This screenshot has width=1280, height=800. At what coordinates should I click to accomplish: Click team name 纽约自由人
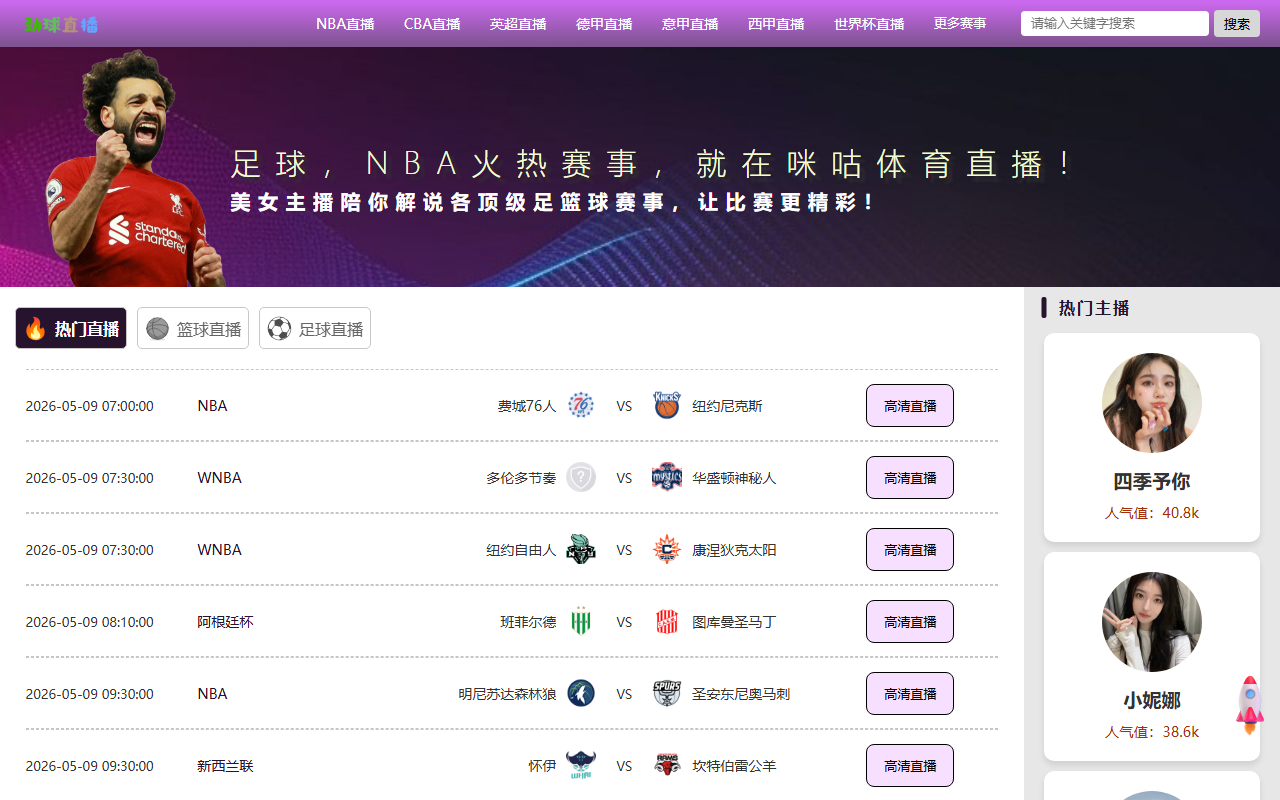(x=521, y=550)
